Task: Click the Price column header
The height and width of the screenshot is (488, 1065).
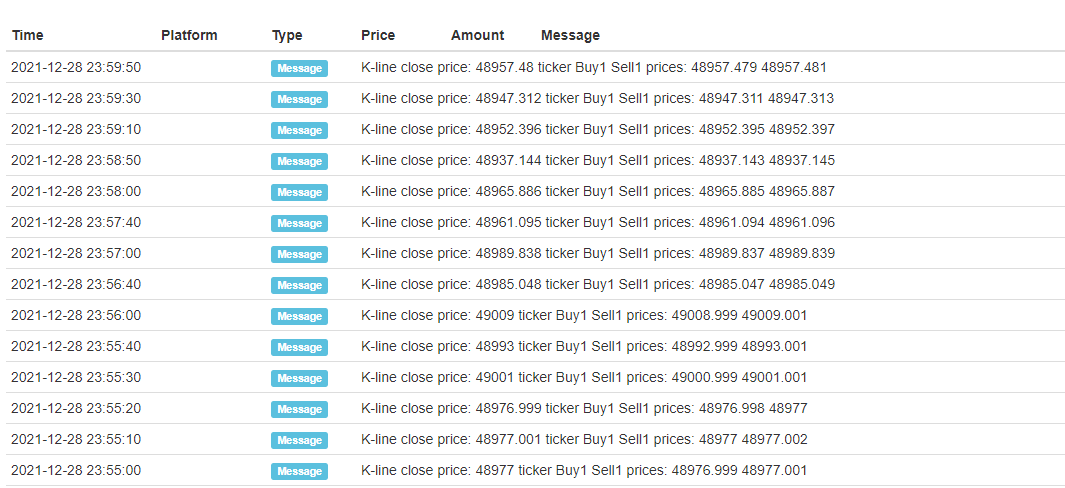Action: point(378,35)
